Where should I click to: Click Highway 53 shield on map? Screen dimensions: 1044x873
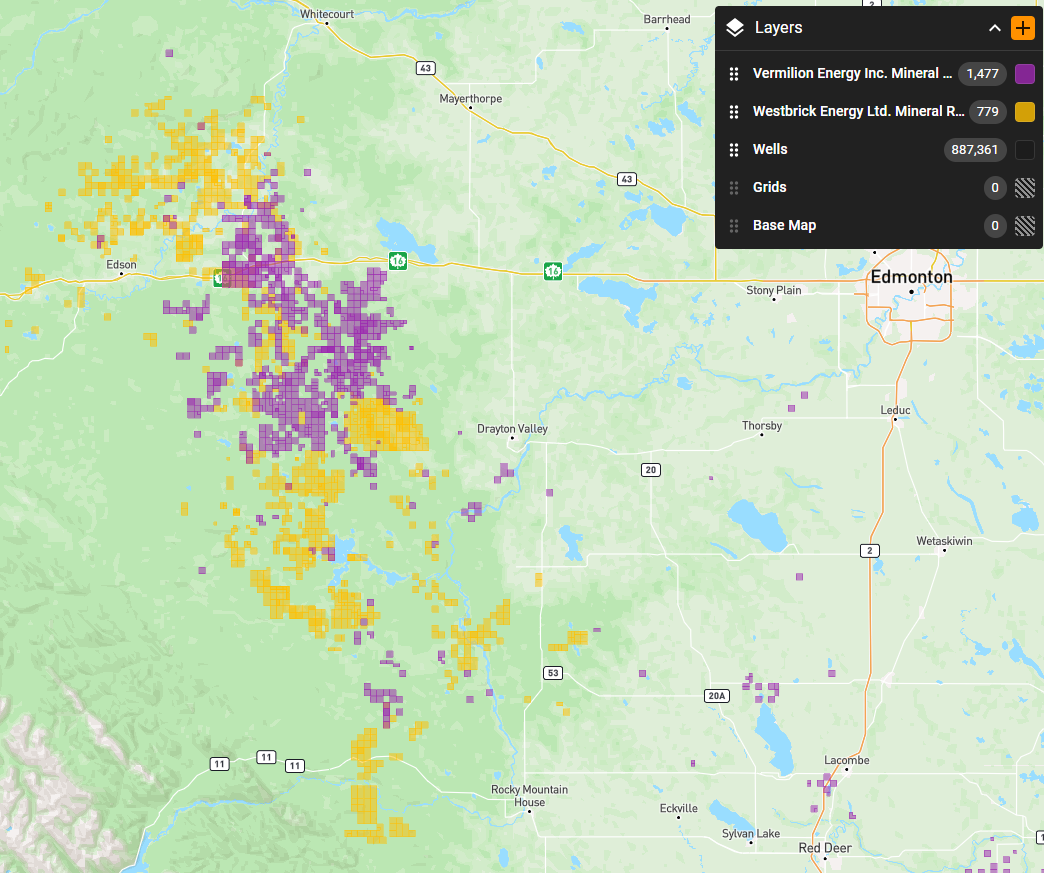(x=553, y=673)
